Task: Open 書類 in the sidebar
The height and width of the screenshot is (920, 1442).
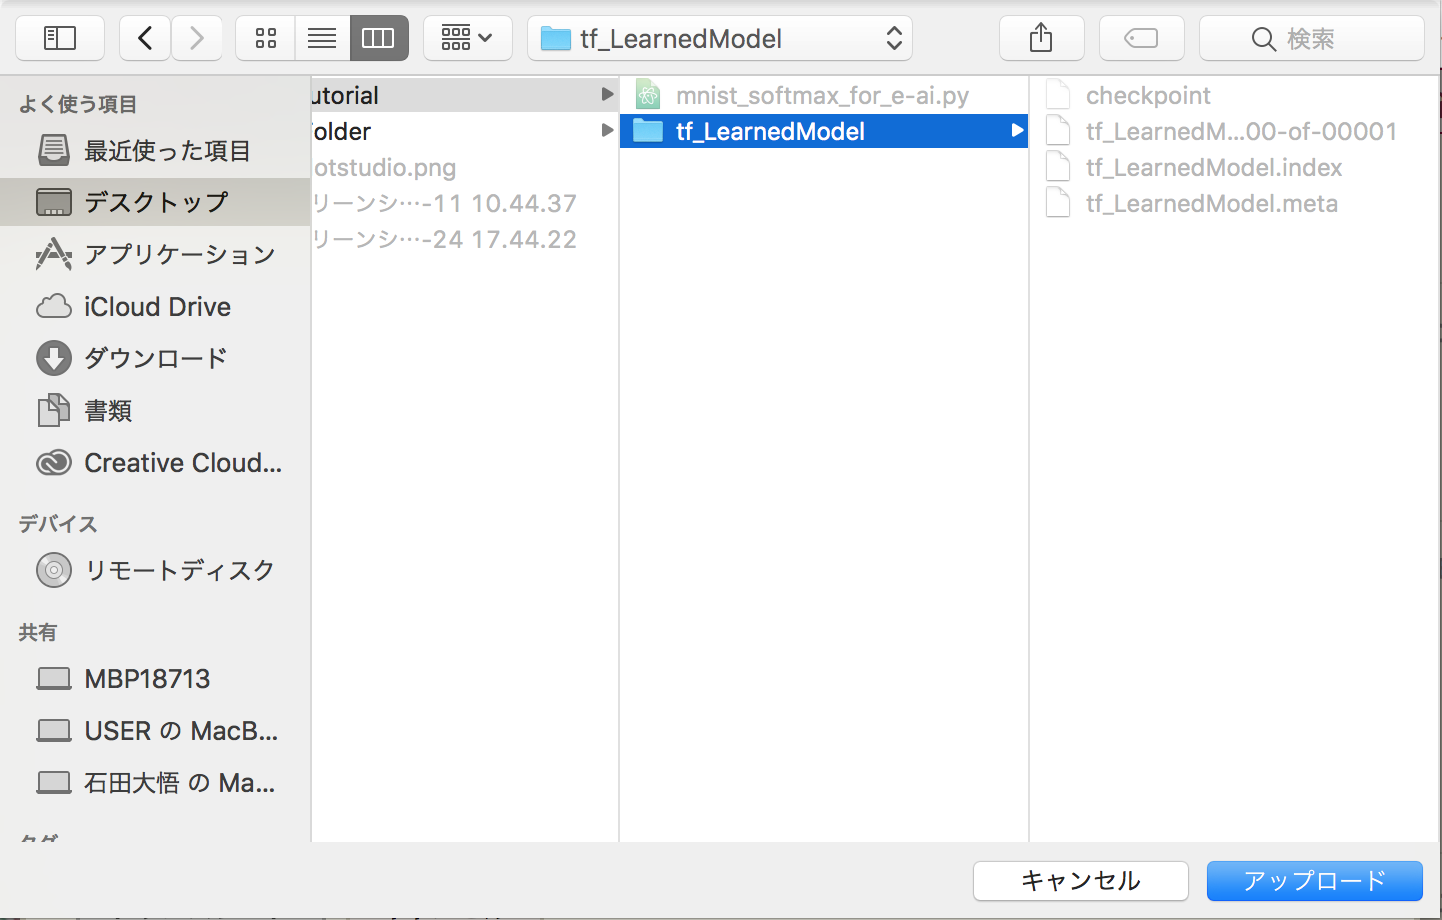Action: tap(155, 410)
